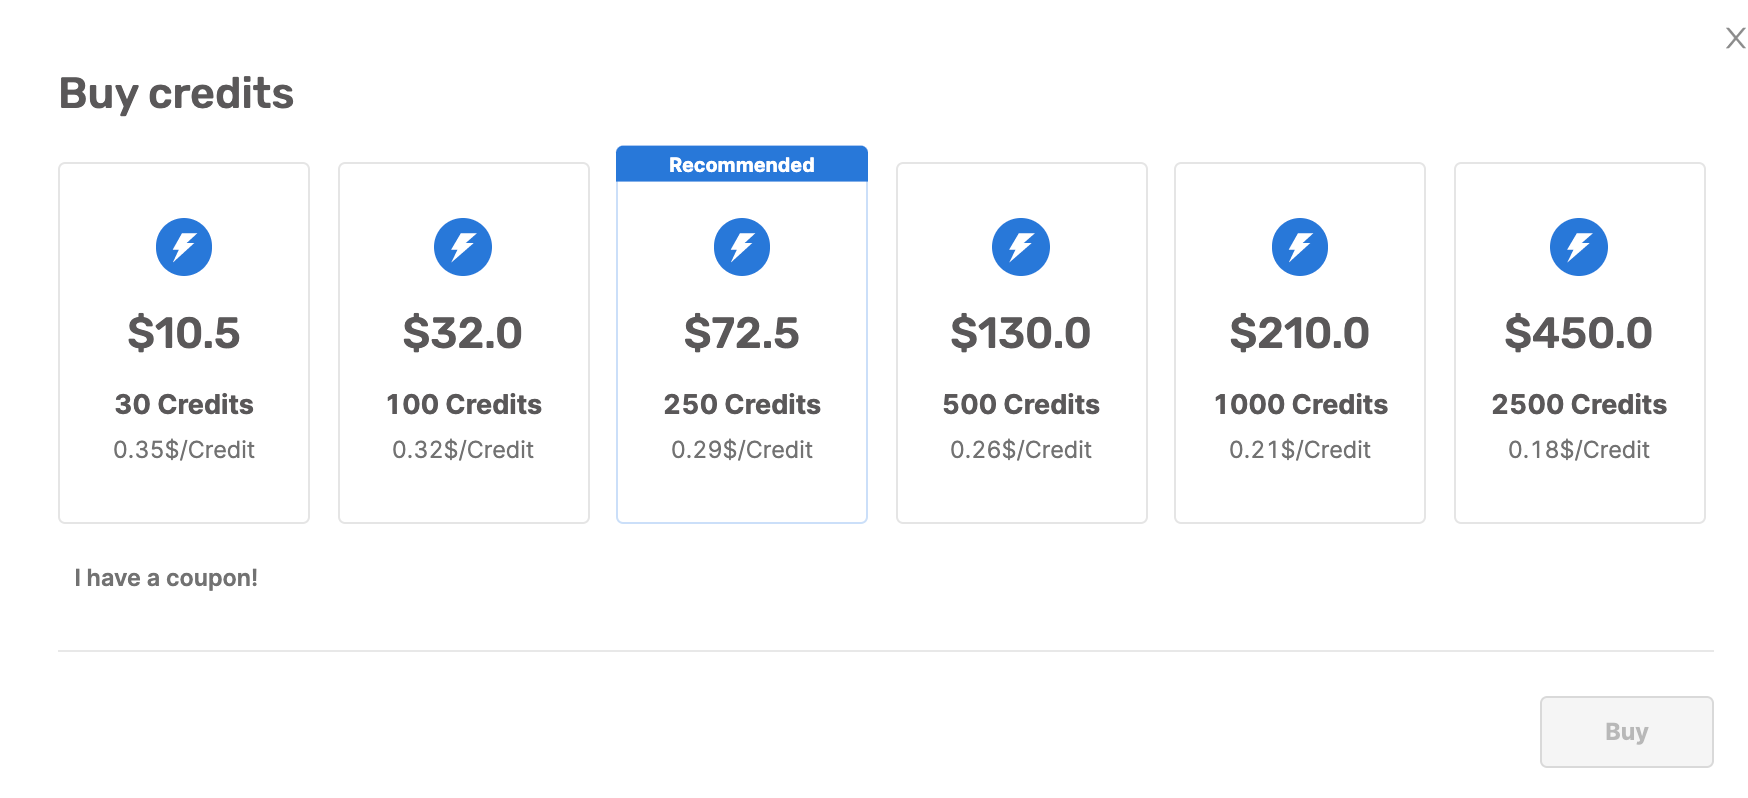Click the lightning icon above the $450.0 price
The image size is (1748, 798).
(x=1579, y=247)
